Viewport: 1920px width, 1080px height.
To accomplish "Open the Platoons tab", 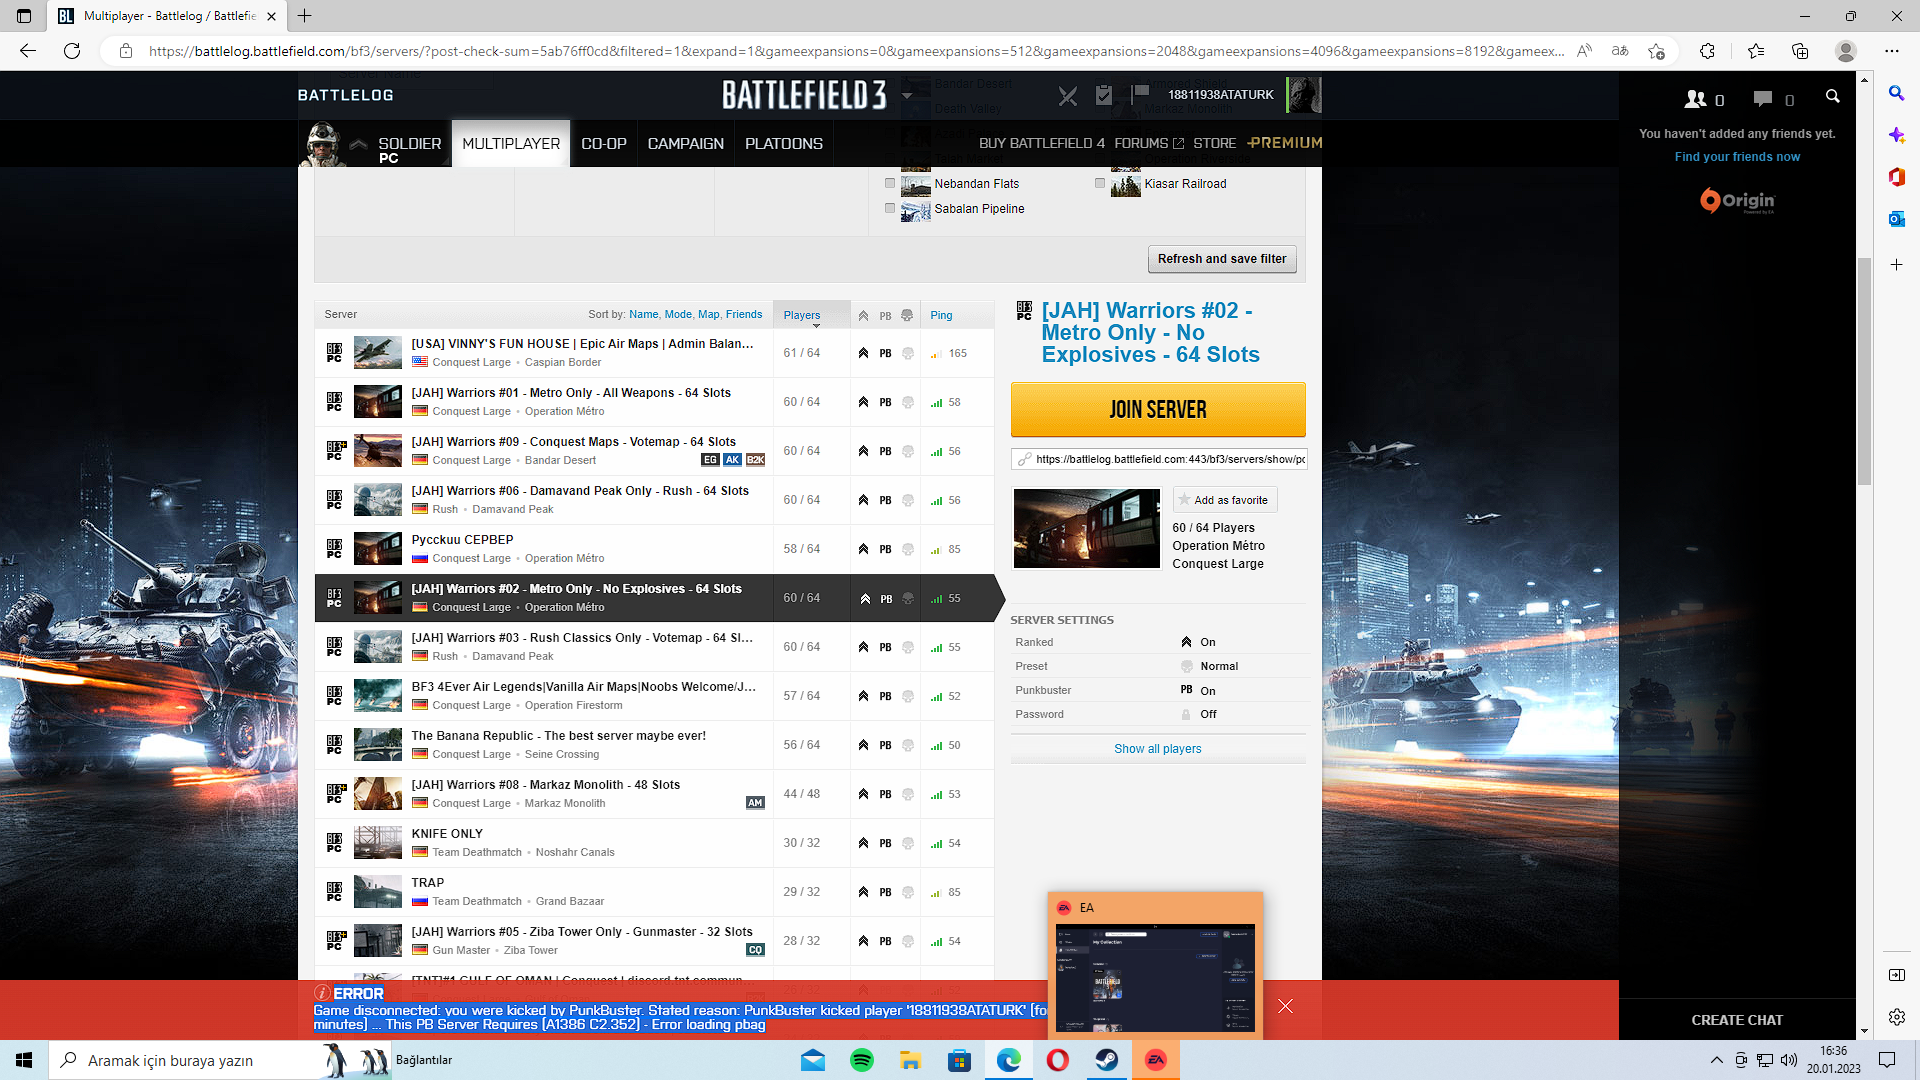I will tap(783, 144).
